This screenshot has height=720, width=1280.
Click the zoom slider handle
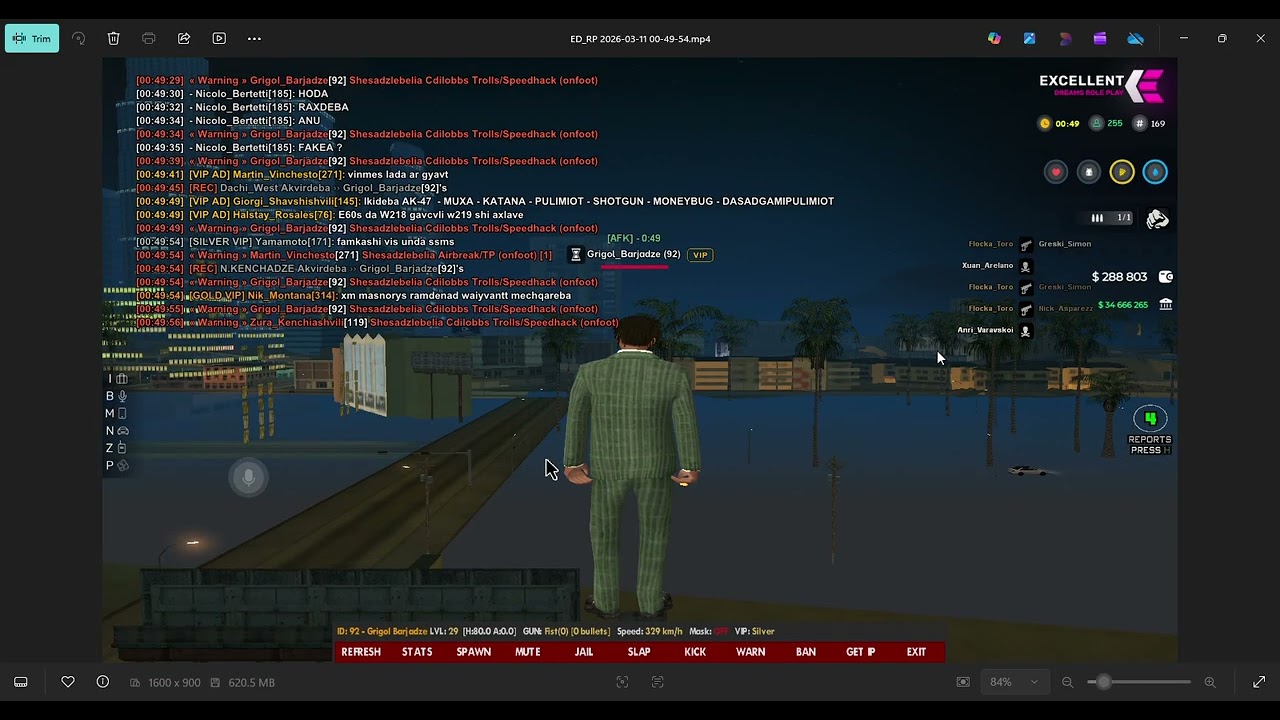[x=1104, y=682]
